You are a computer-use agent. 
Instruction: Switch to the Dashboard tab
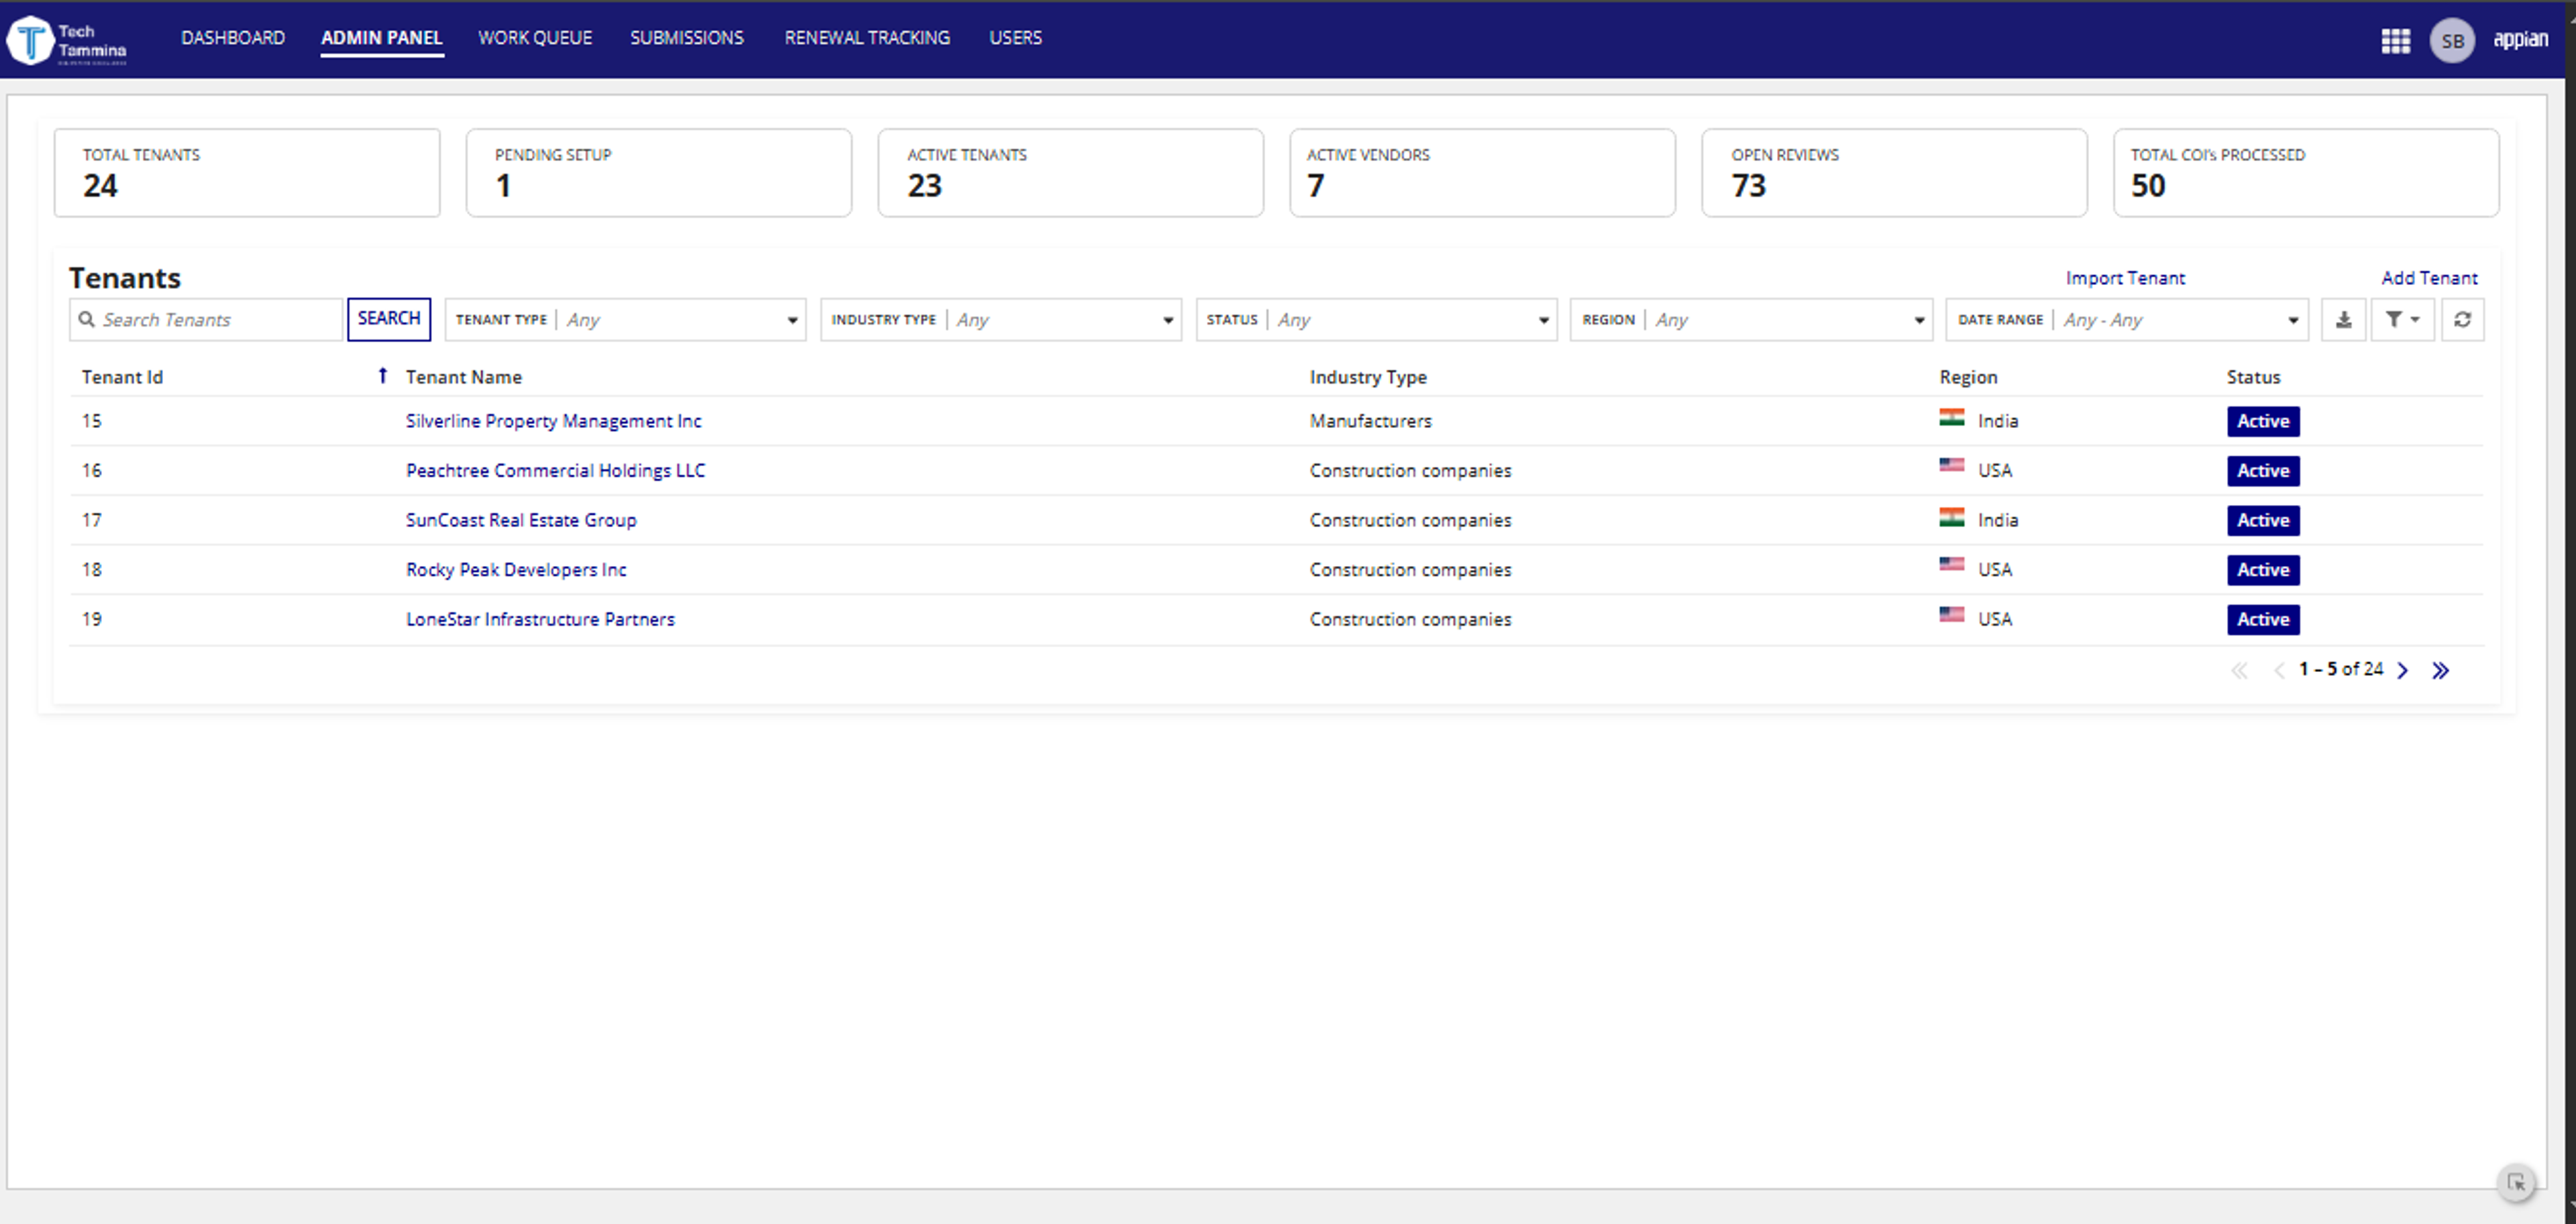tap(232, 38)
